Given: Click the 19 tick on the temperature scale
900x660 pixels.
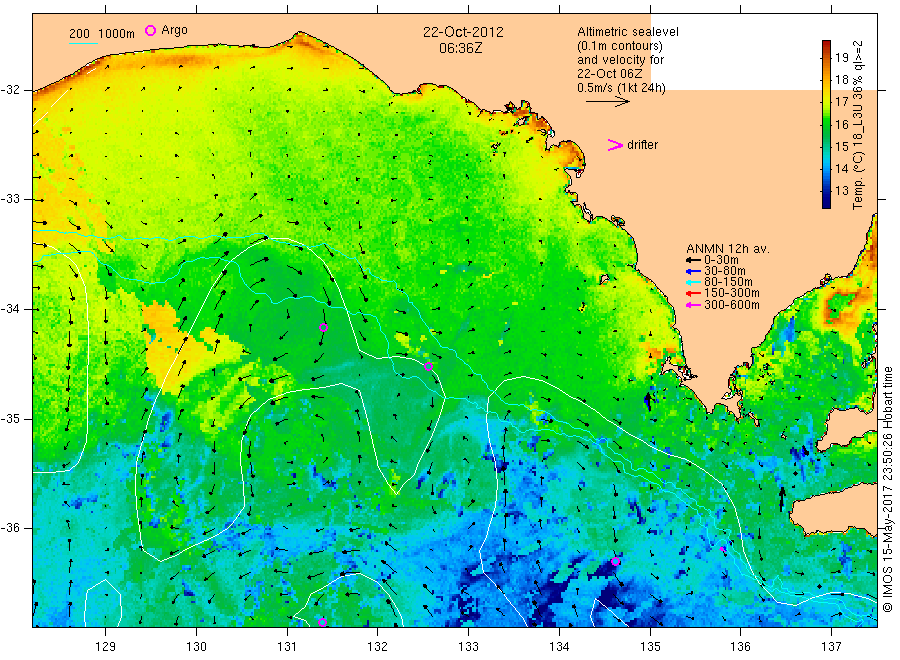Looking at the screenshot, I should 841,57.
